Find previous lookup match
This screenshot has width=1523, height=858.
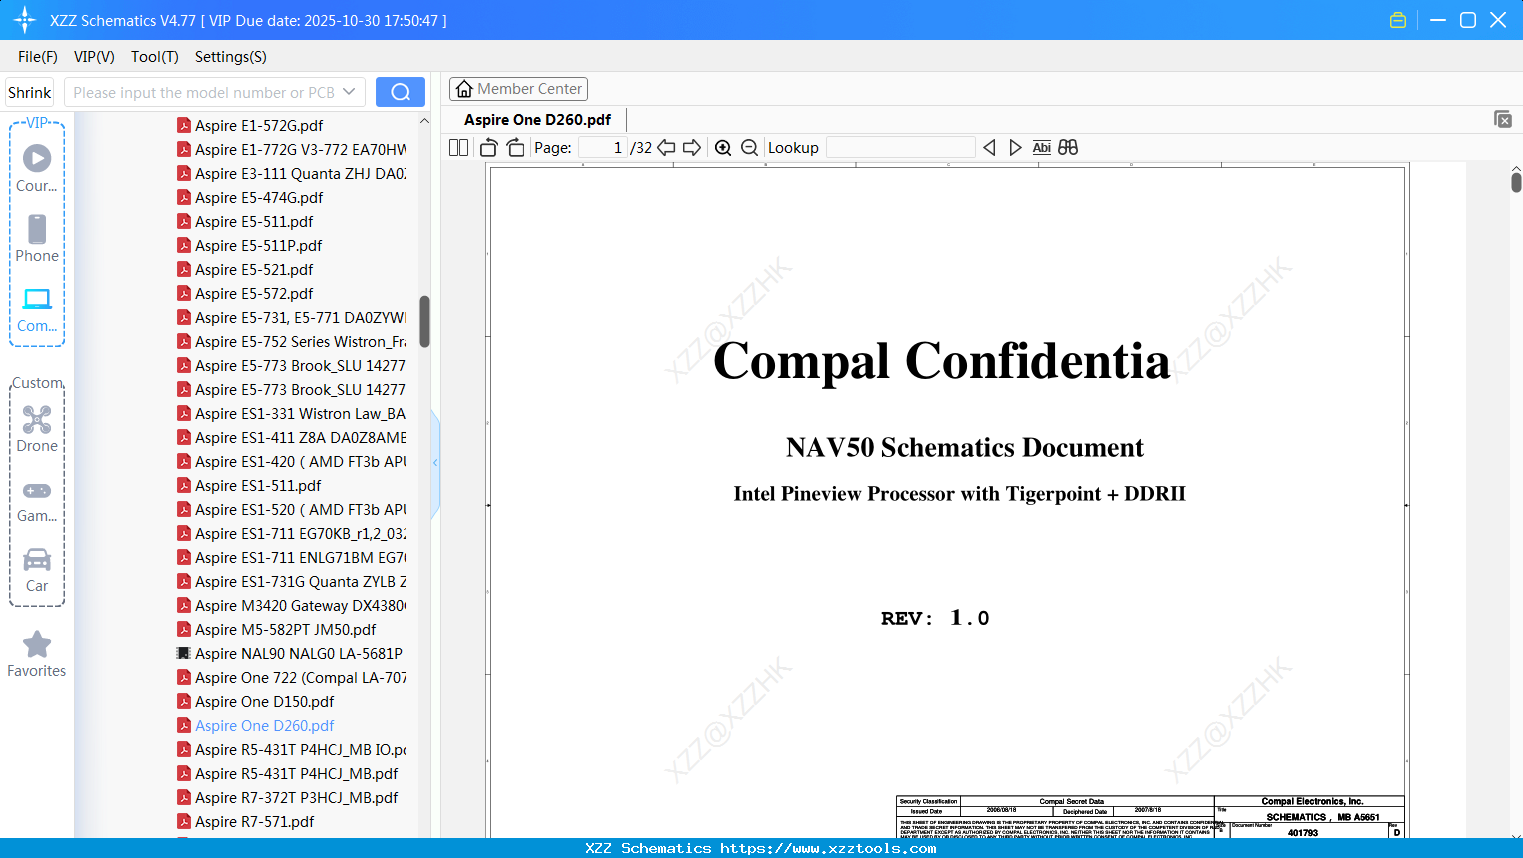[x=989, y=148]
